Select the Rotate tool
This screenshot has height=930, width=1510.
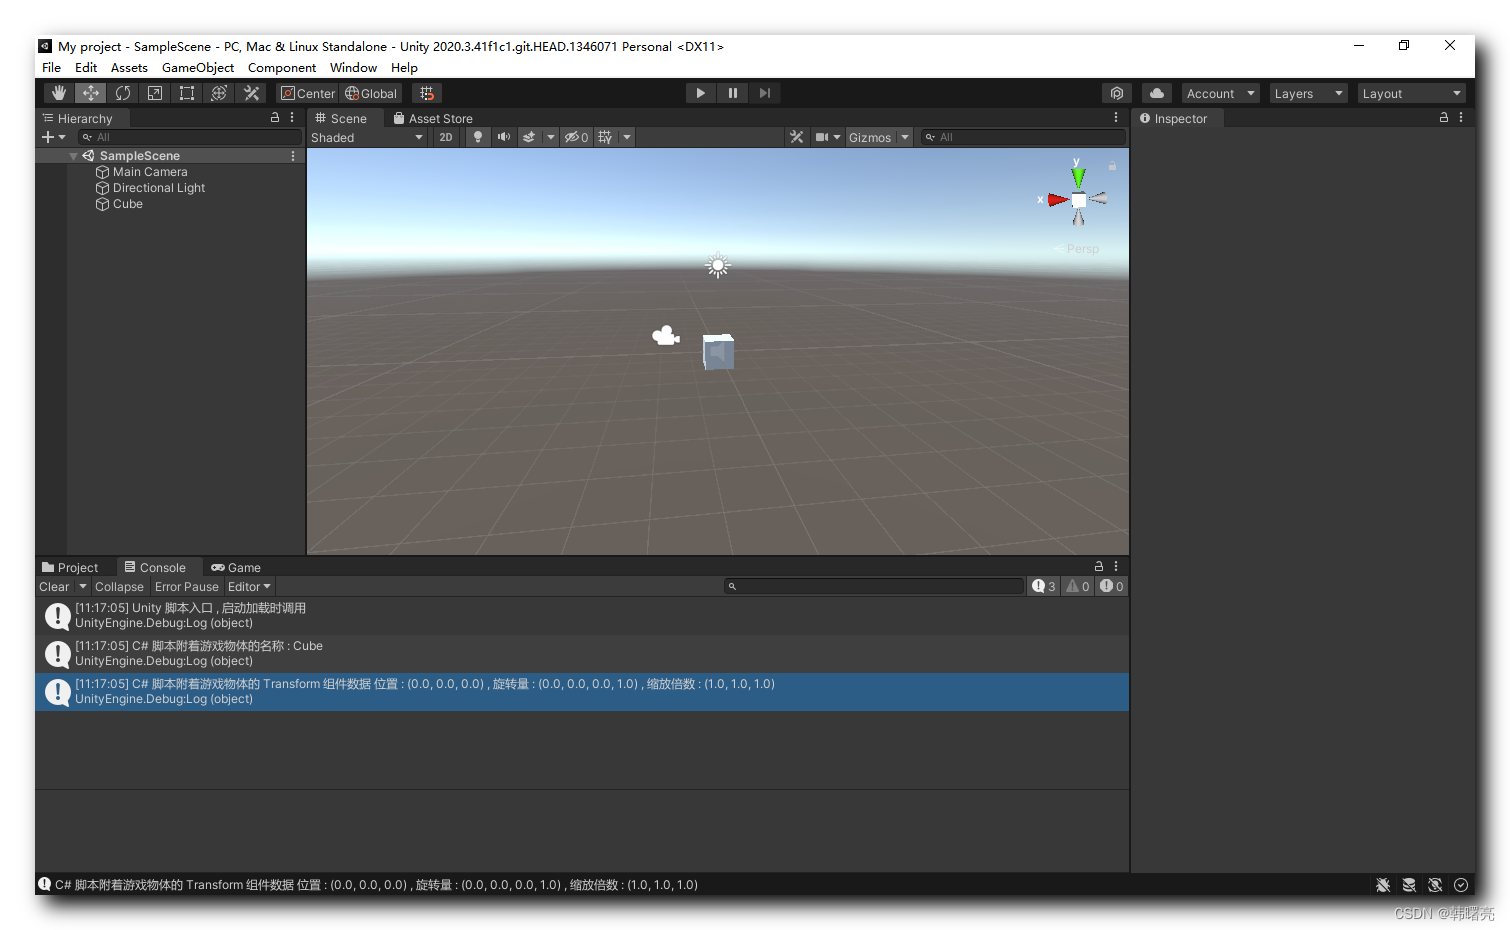(122, 92)
